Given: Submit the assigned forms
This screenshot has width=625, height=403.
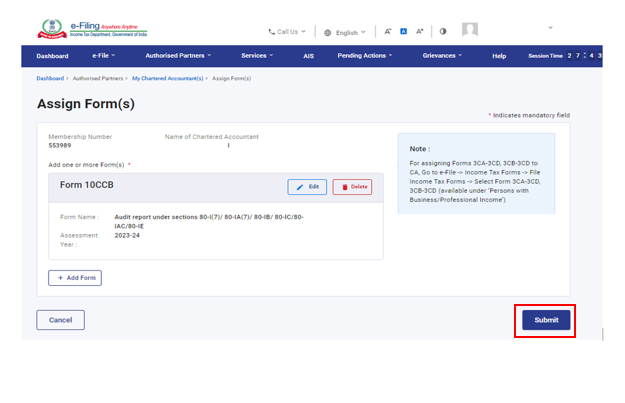Looking at the screenshot, I should [x=546, y=320].
